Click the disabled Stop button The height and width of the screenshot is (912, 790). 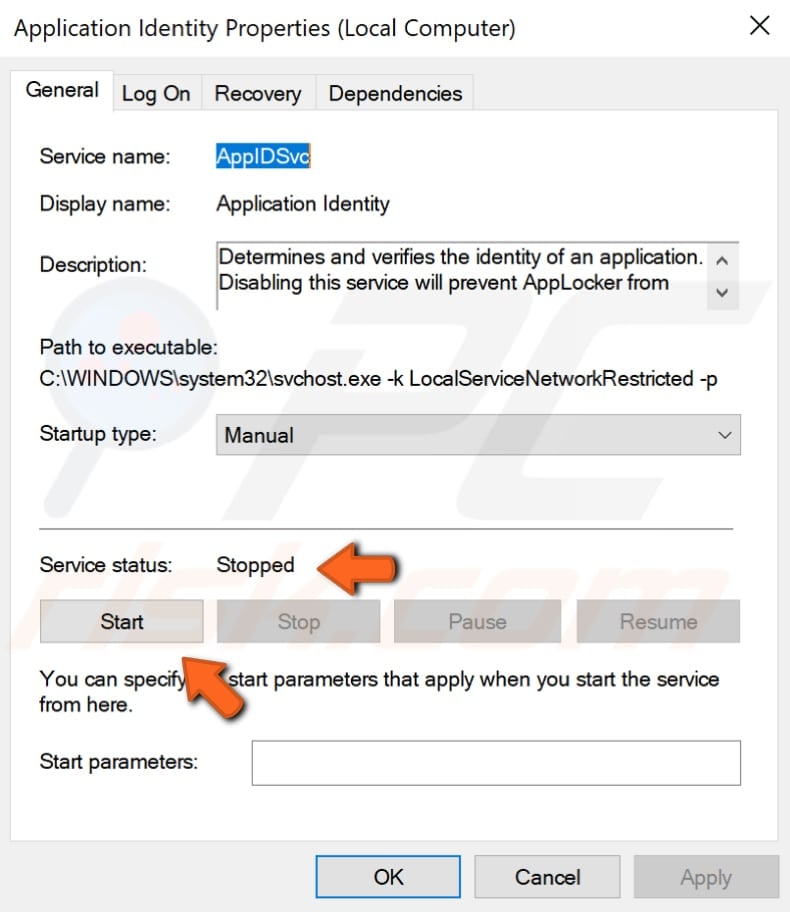(x=298, y=621)
